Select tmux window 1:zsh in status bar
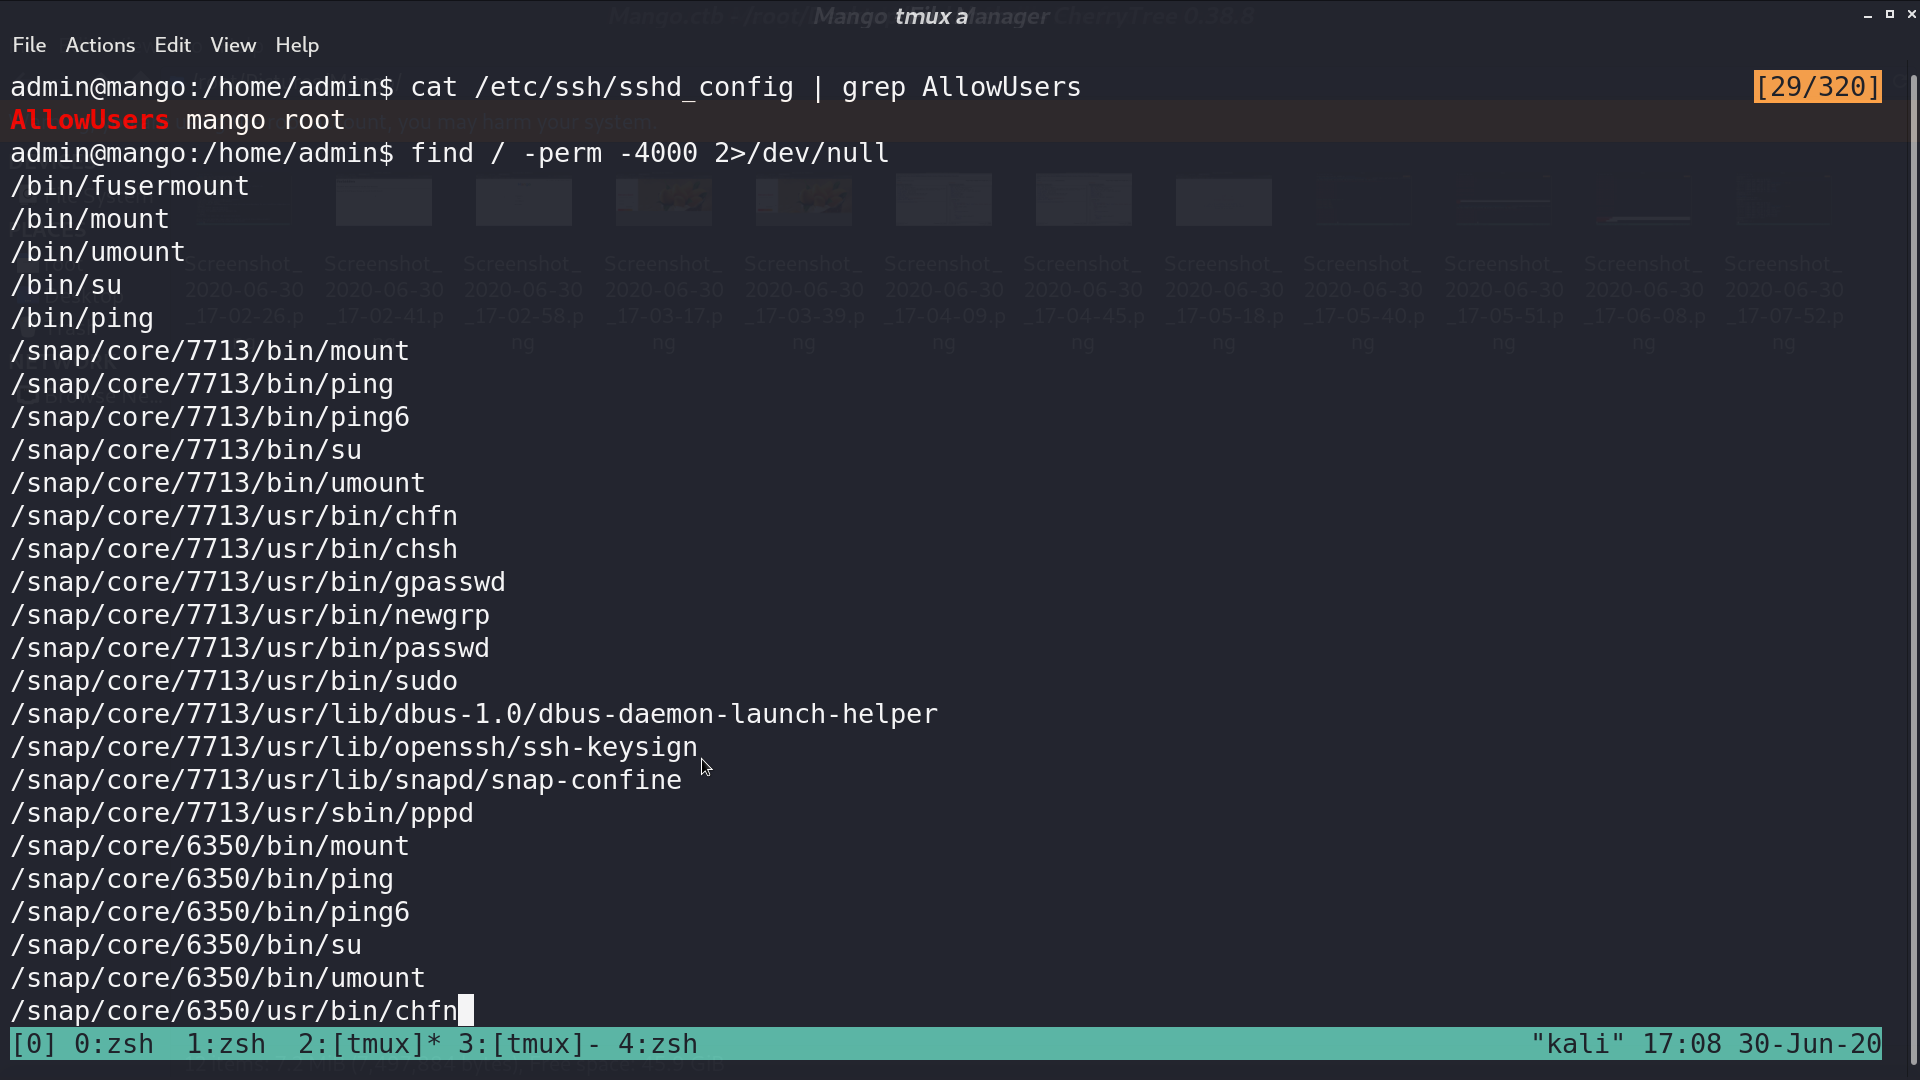This screenshot has width=1920, height=1080. pyautogui.click(x=226, y=1044)
